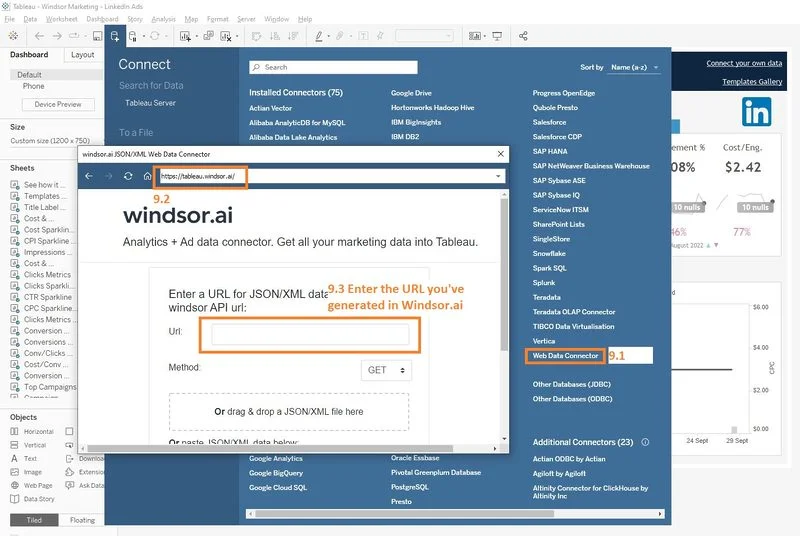
Task: Open the New Worksheet dropdown arrow
Action: click(196, 36)
